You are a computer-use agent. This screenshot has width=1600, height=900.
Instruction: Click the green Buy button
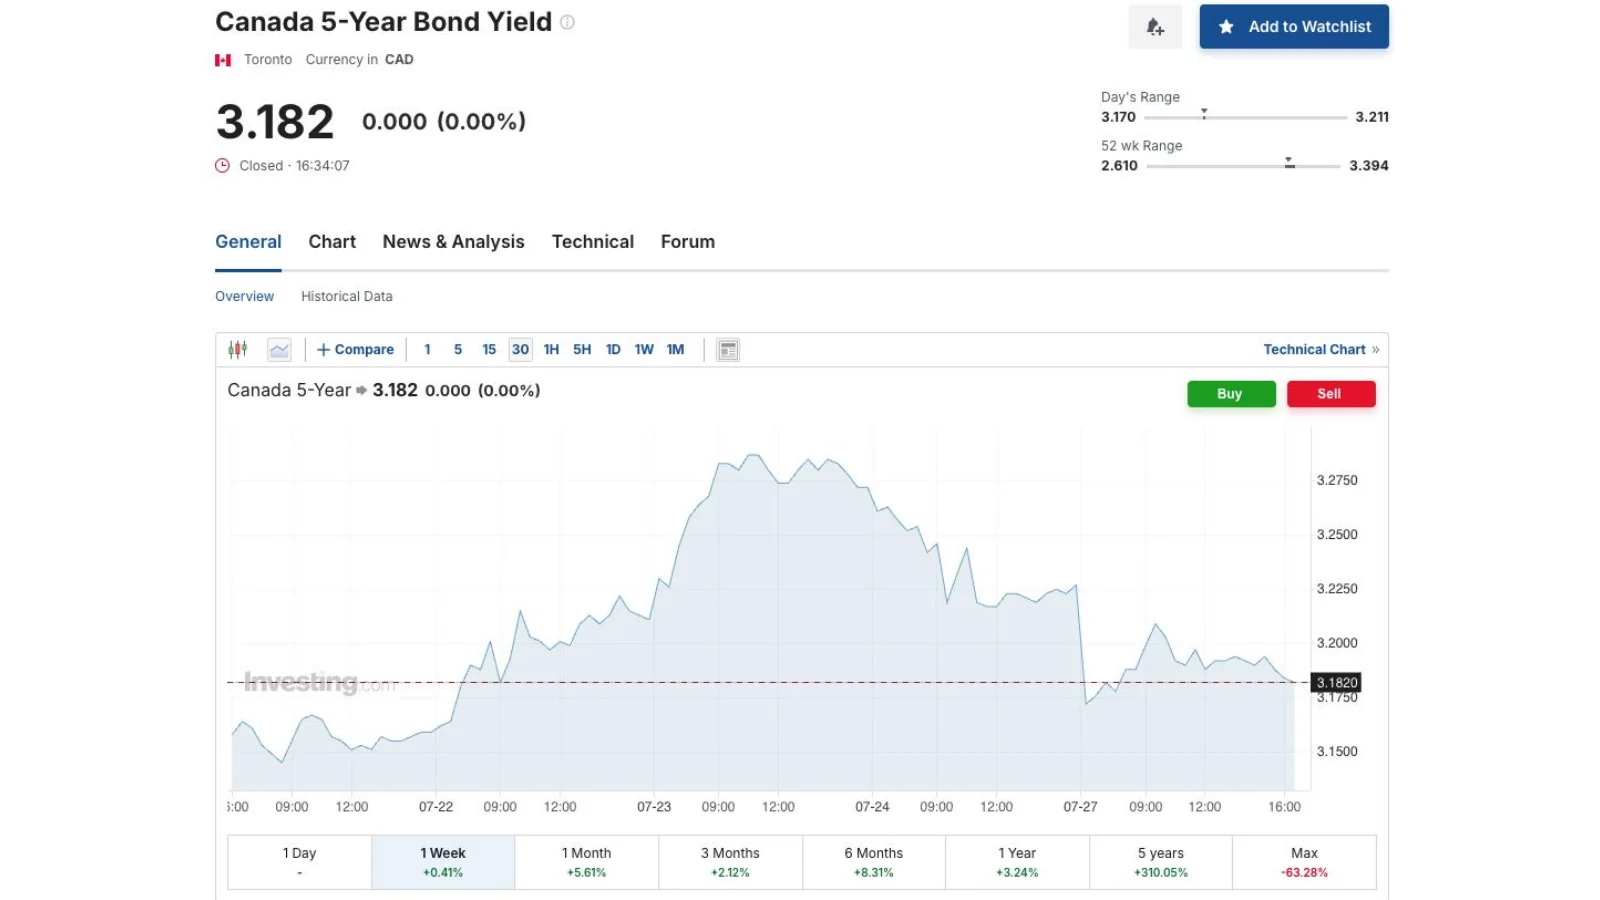[x=1231, y=394]
